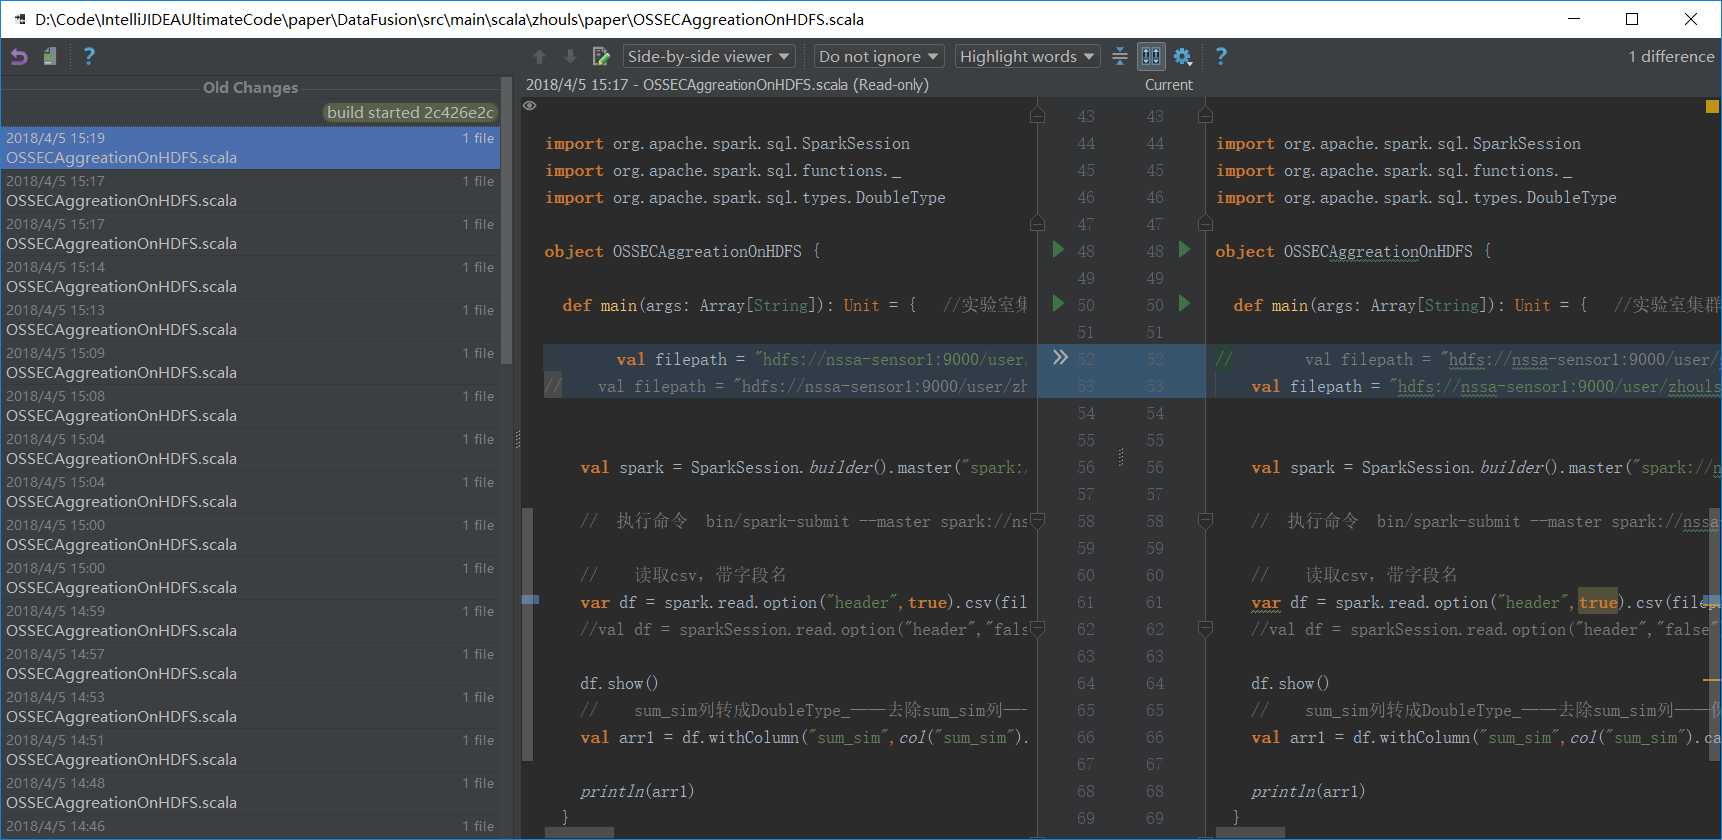Screen dimensions: 1722x840
Task: Select the 2018/4/5 14:51 revision
Action: coord(250,750)
